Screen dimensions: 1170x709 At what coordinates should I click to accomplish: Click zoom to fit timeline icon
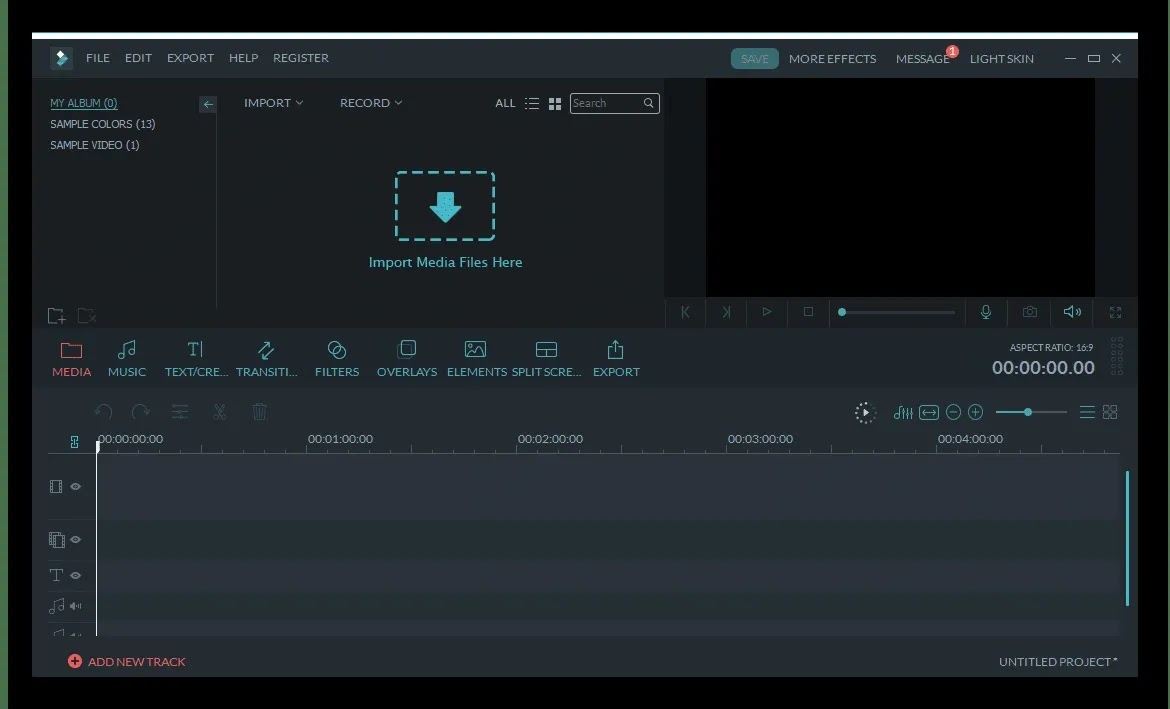(x=929, y=413)
